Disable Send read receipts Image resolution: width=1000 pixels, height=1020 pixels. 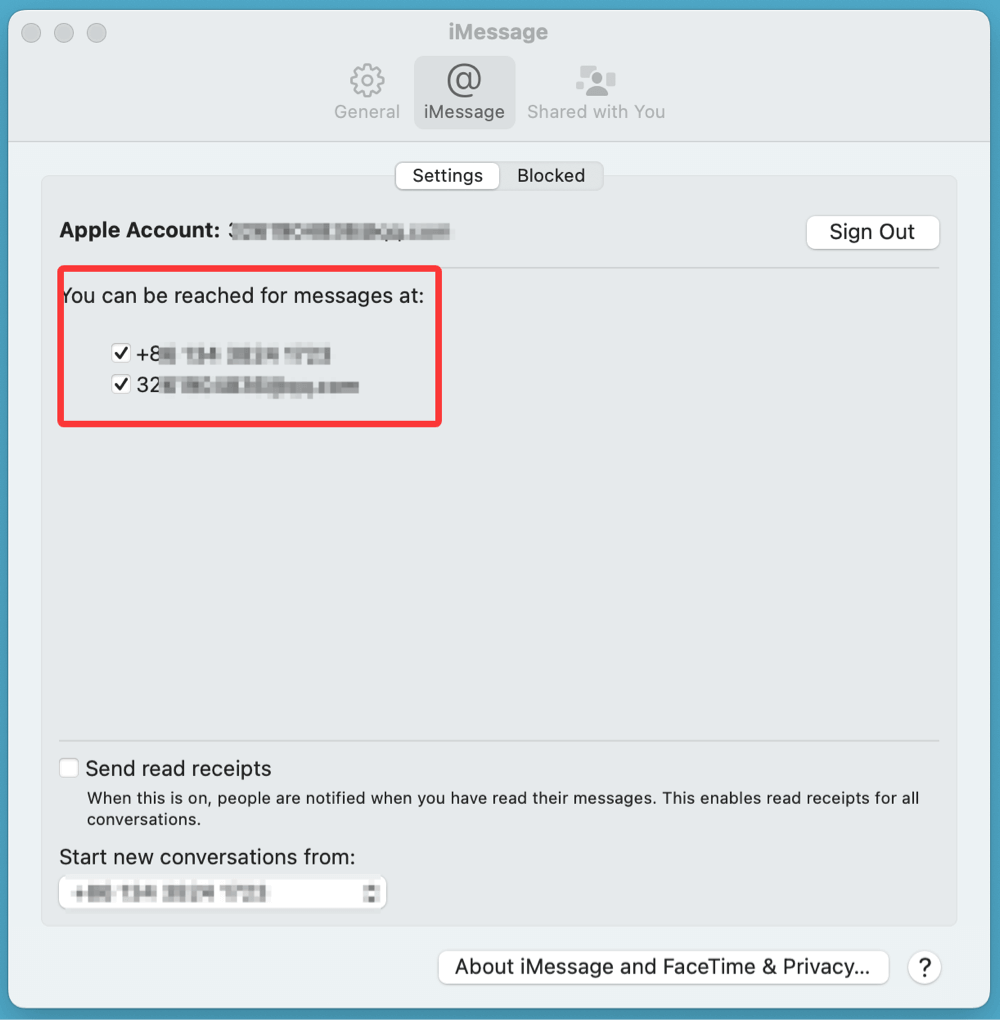click(68, 768)
